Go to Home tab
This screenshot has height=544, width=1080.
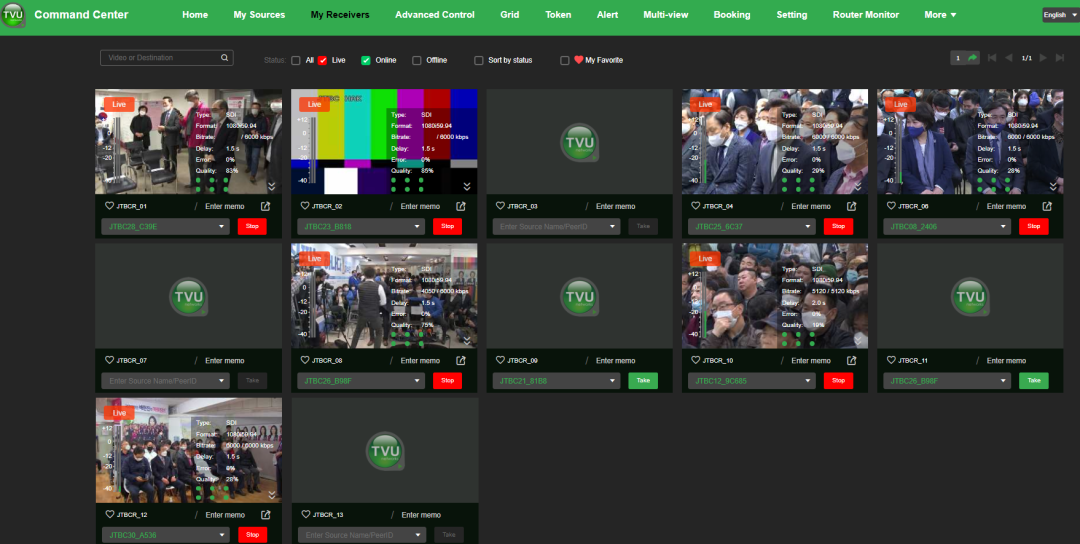pyautogui.click(x=195, y=14)
